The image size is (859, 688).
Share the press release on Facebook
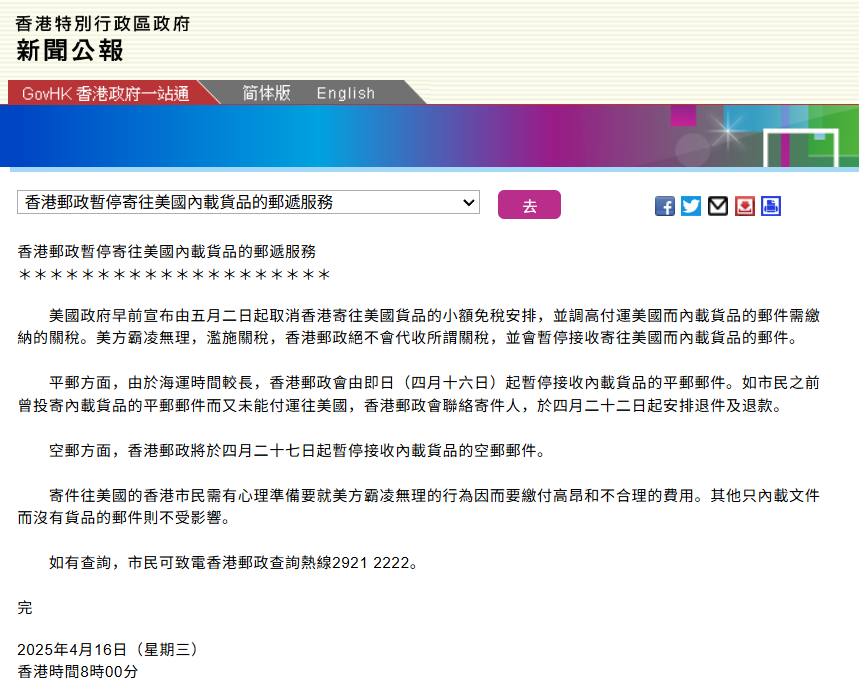click(x=665, y=206)
